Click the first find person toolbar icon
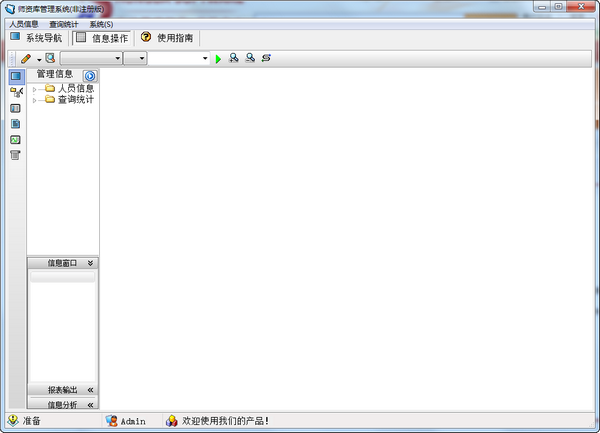600x433 pixels. [x=233, y=58]
